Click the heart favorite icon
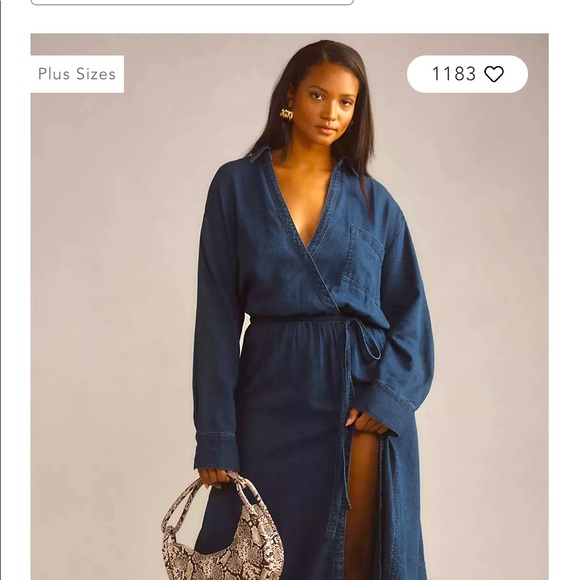 [494, 74]
